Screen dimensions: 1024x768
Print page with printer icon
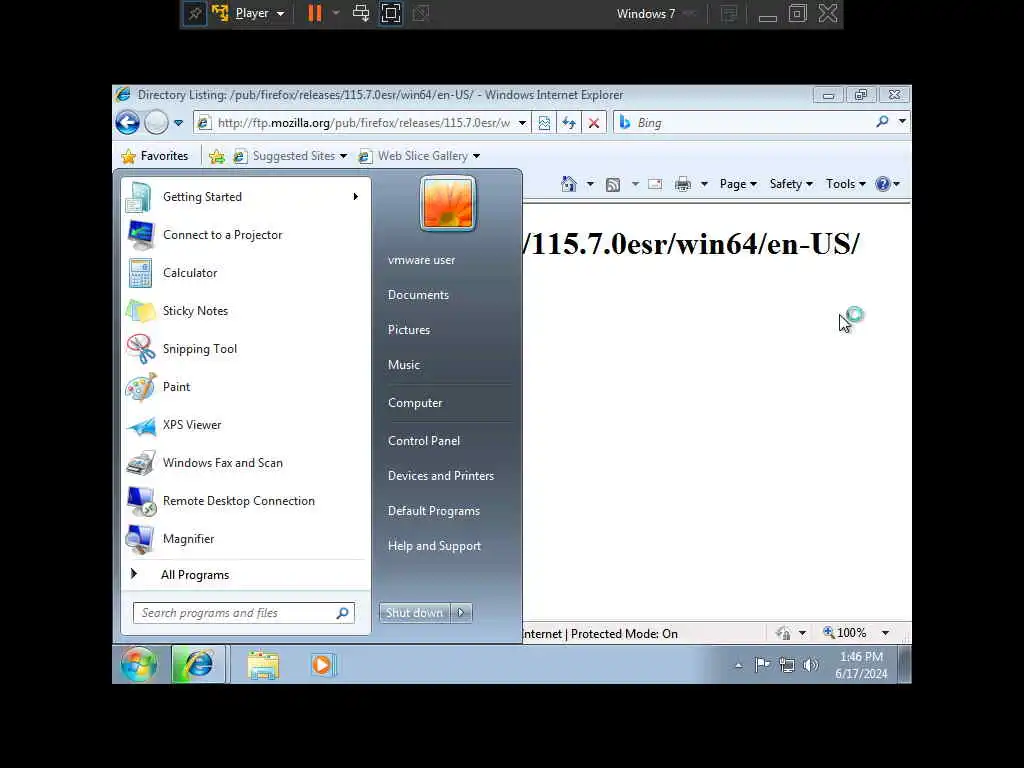(x=682, y=184)
